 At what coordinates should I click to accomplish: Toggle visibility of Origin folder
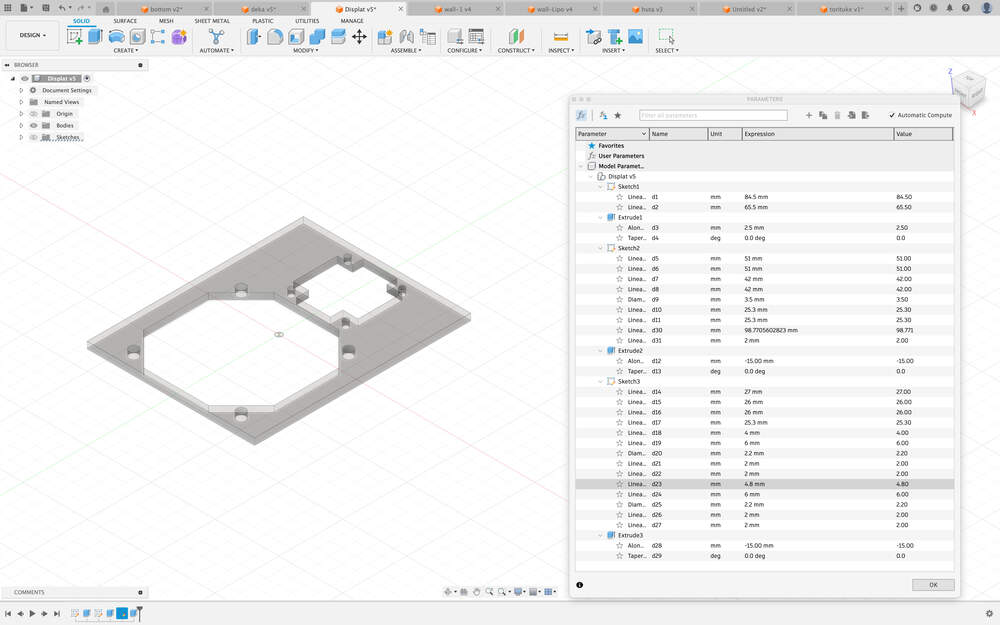(x=34, y=114)
